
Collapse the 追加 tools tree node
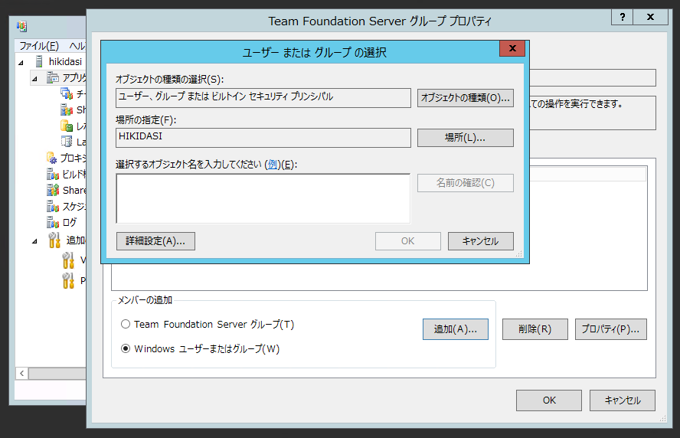click(35, 241)
